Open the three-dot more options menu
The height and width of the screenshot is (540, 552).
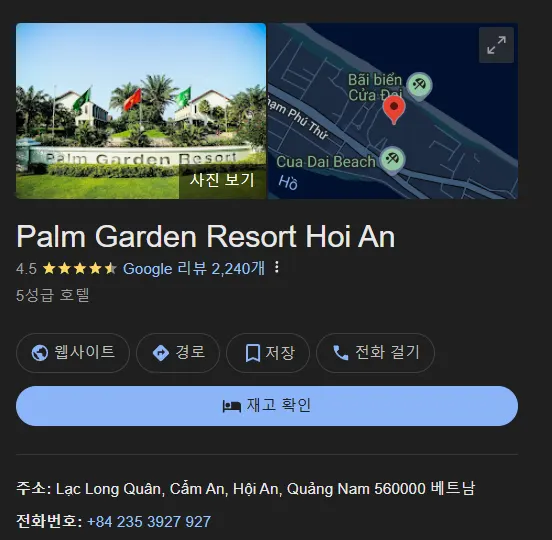[277, 268]
